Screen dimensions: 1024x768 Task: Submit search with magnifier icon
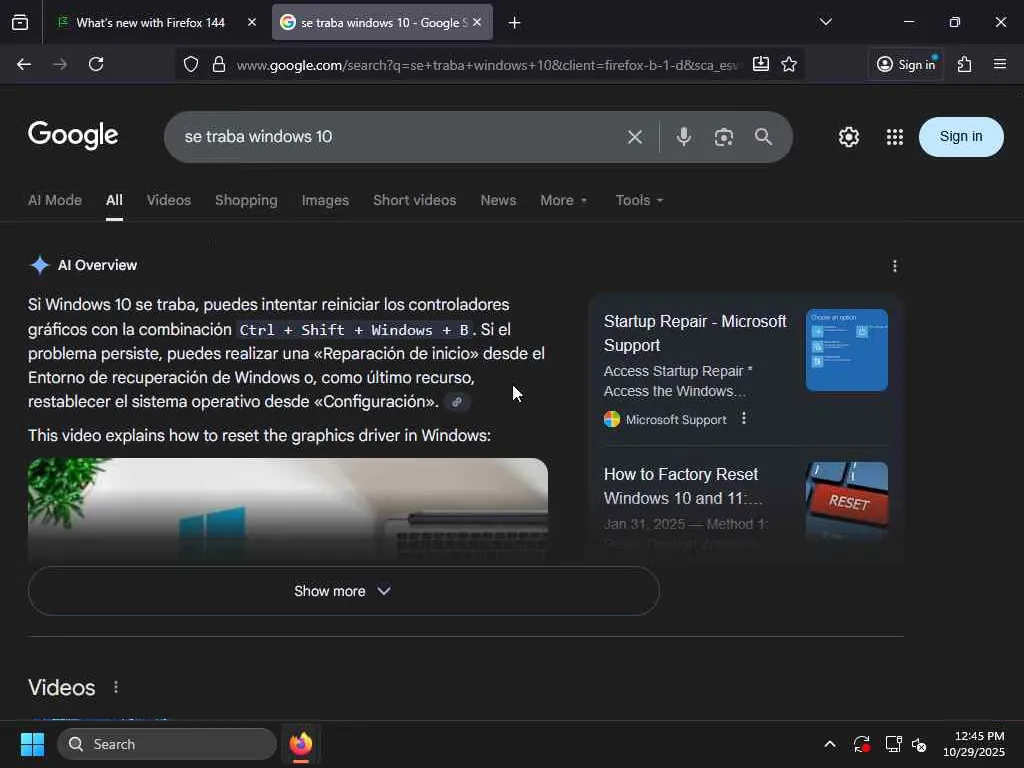click(x=763, y=136)
